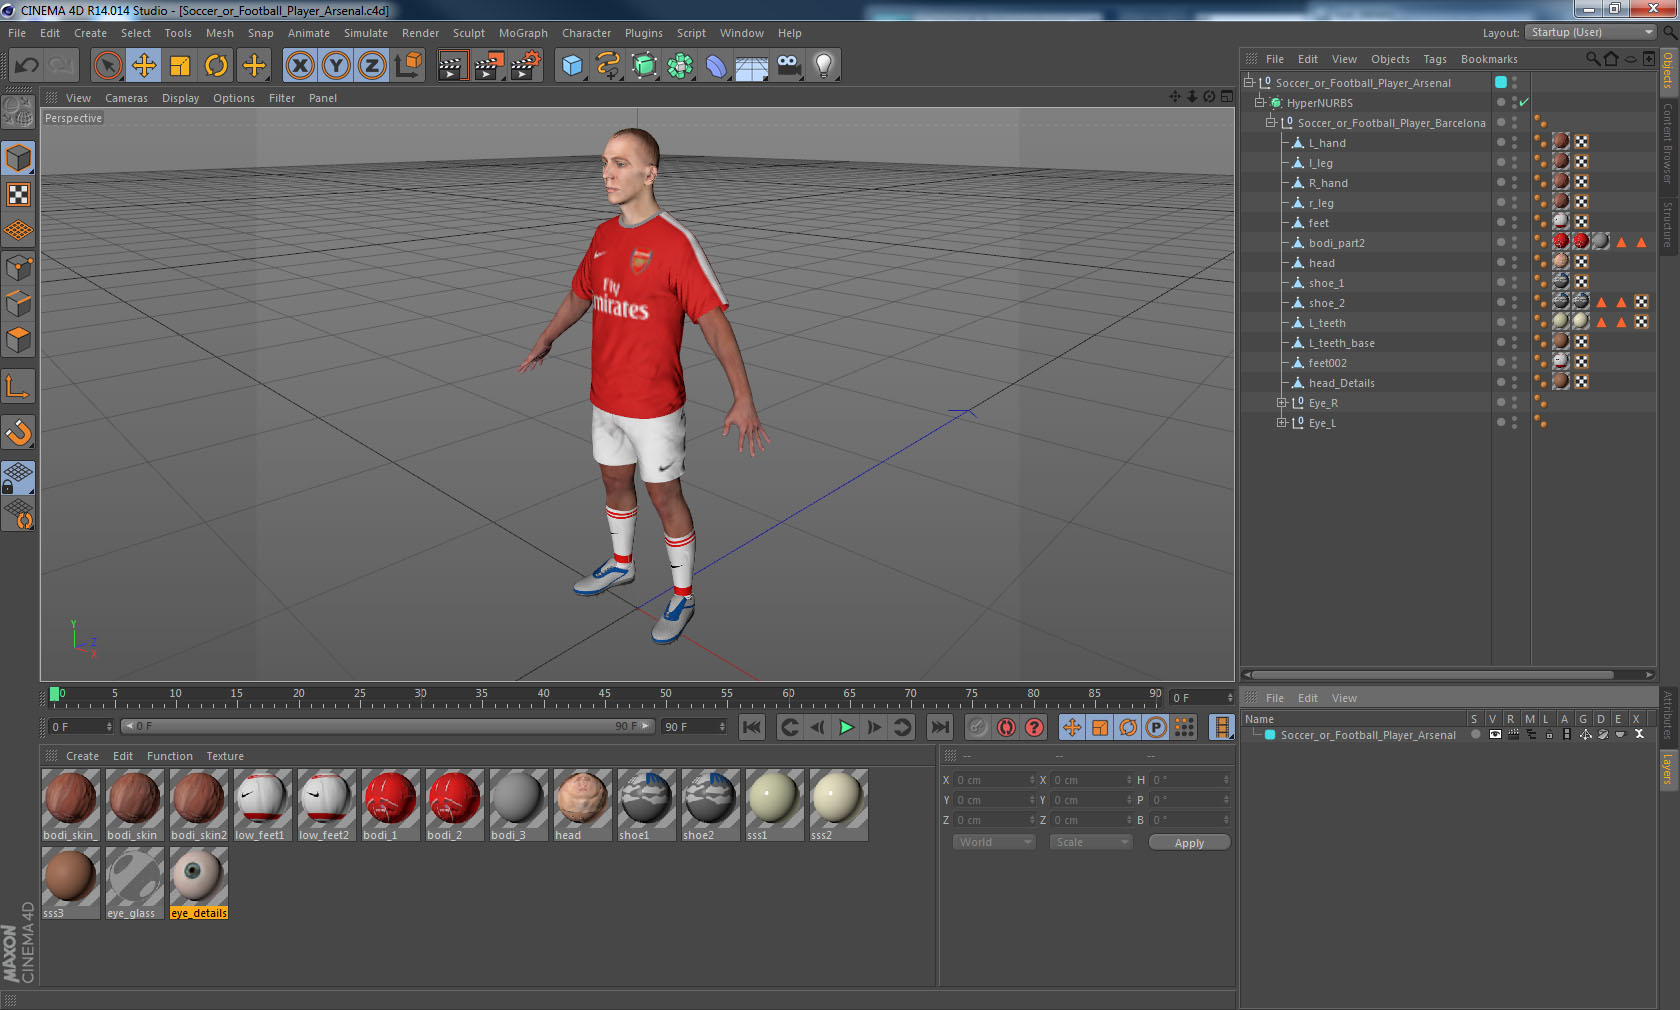
Task: Jump to the animation start
Action: tap(752, 727)
